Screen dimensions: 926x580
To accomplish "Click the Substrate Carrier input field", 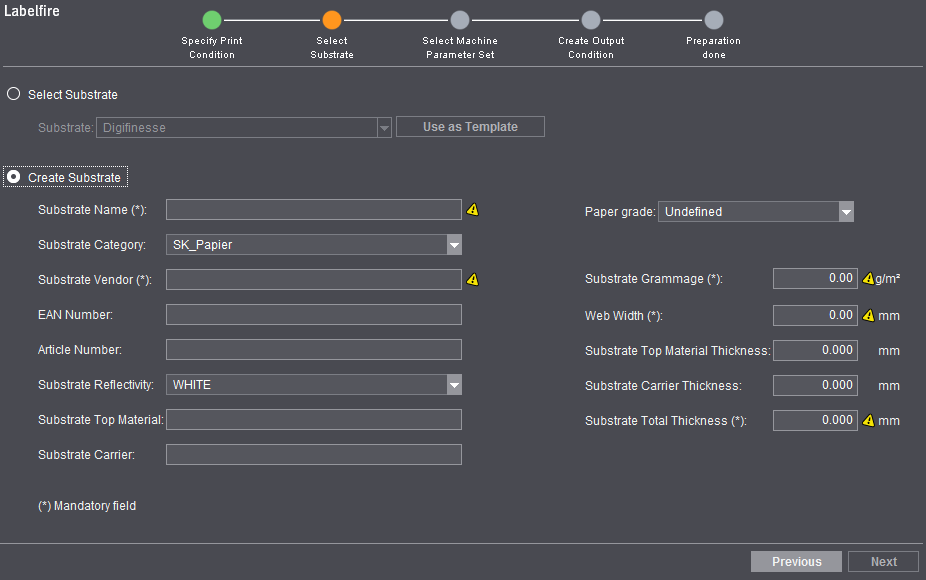I will (314, 455).
